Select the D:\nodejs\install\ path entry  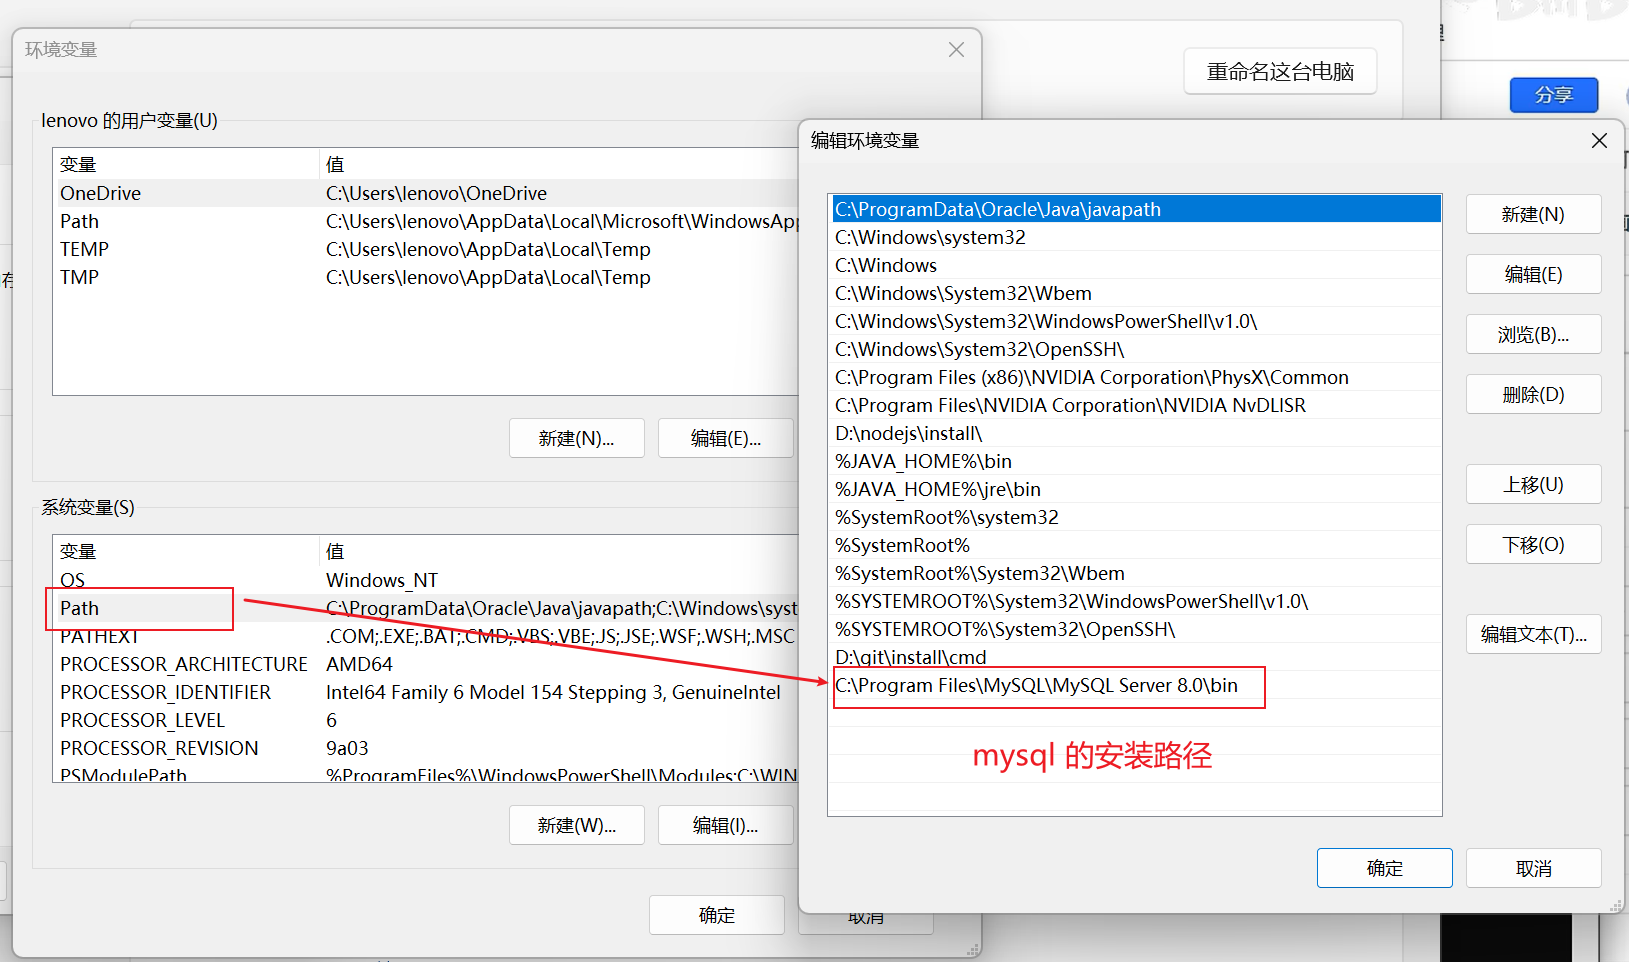(x=1136, y=433)
